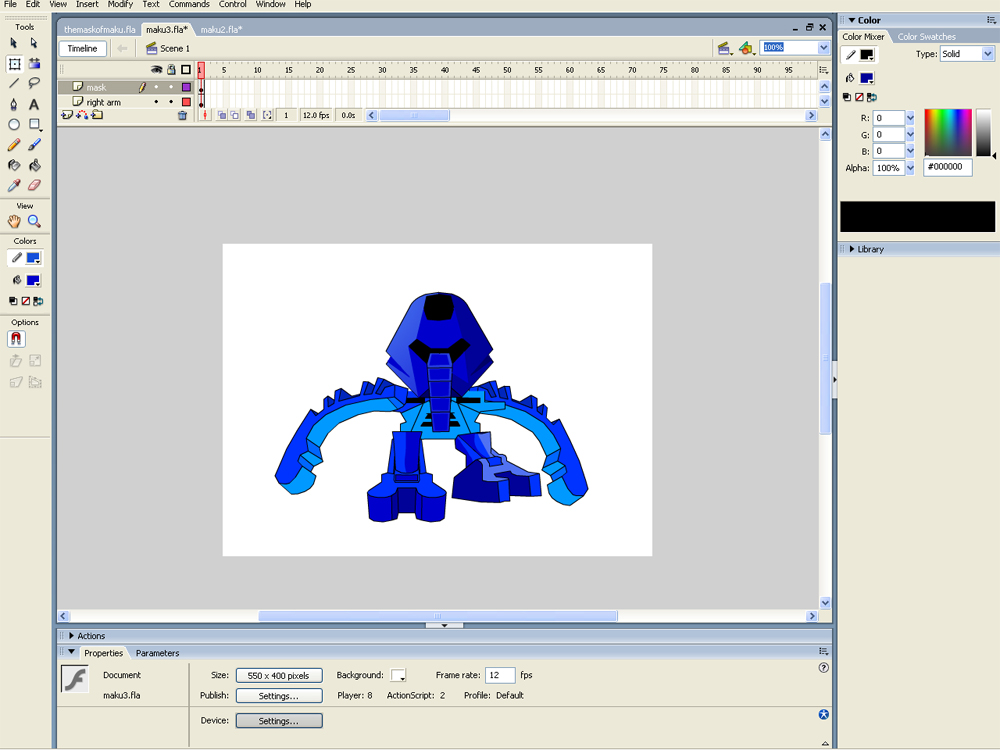
Task: Click the Paint Bucket tool
Action: (x=34, y=165)
